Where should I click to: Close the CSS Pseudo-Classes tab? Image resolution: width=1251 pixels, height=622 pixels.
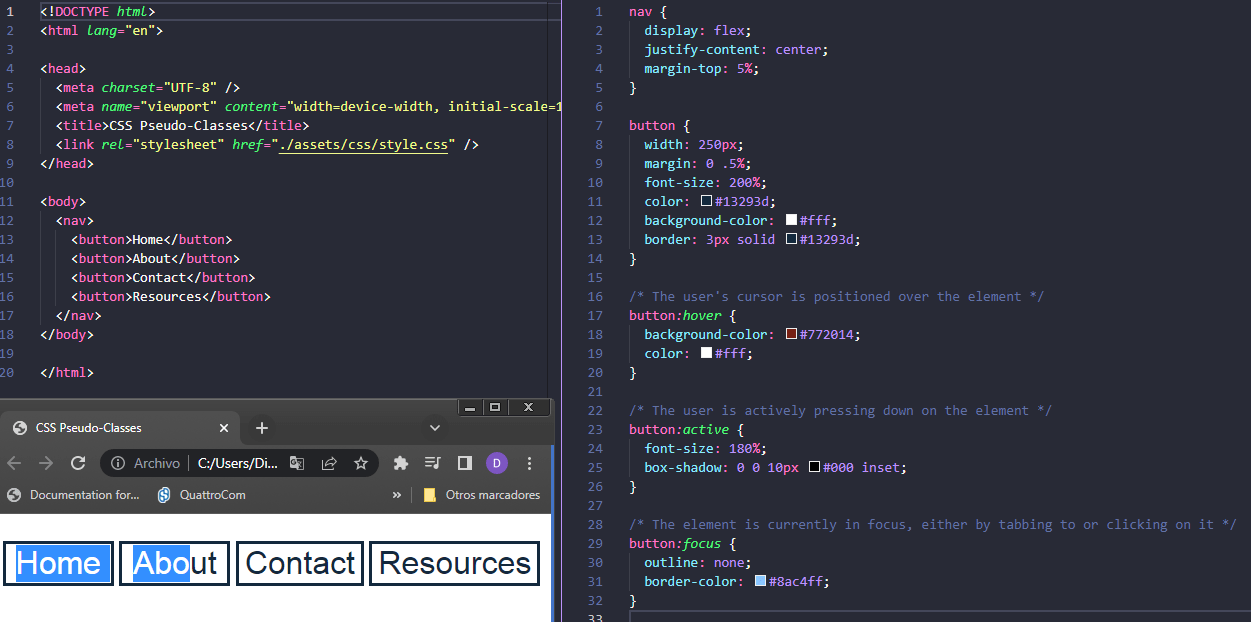(224, 428)
